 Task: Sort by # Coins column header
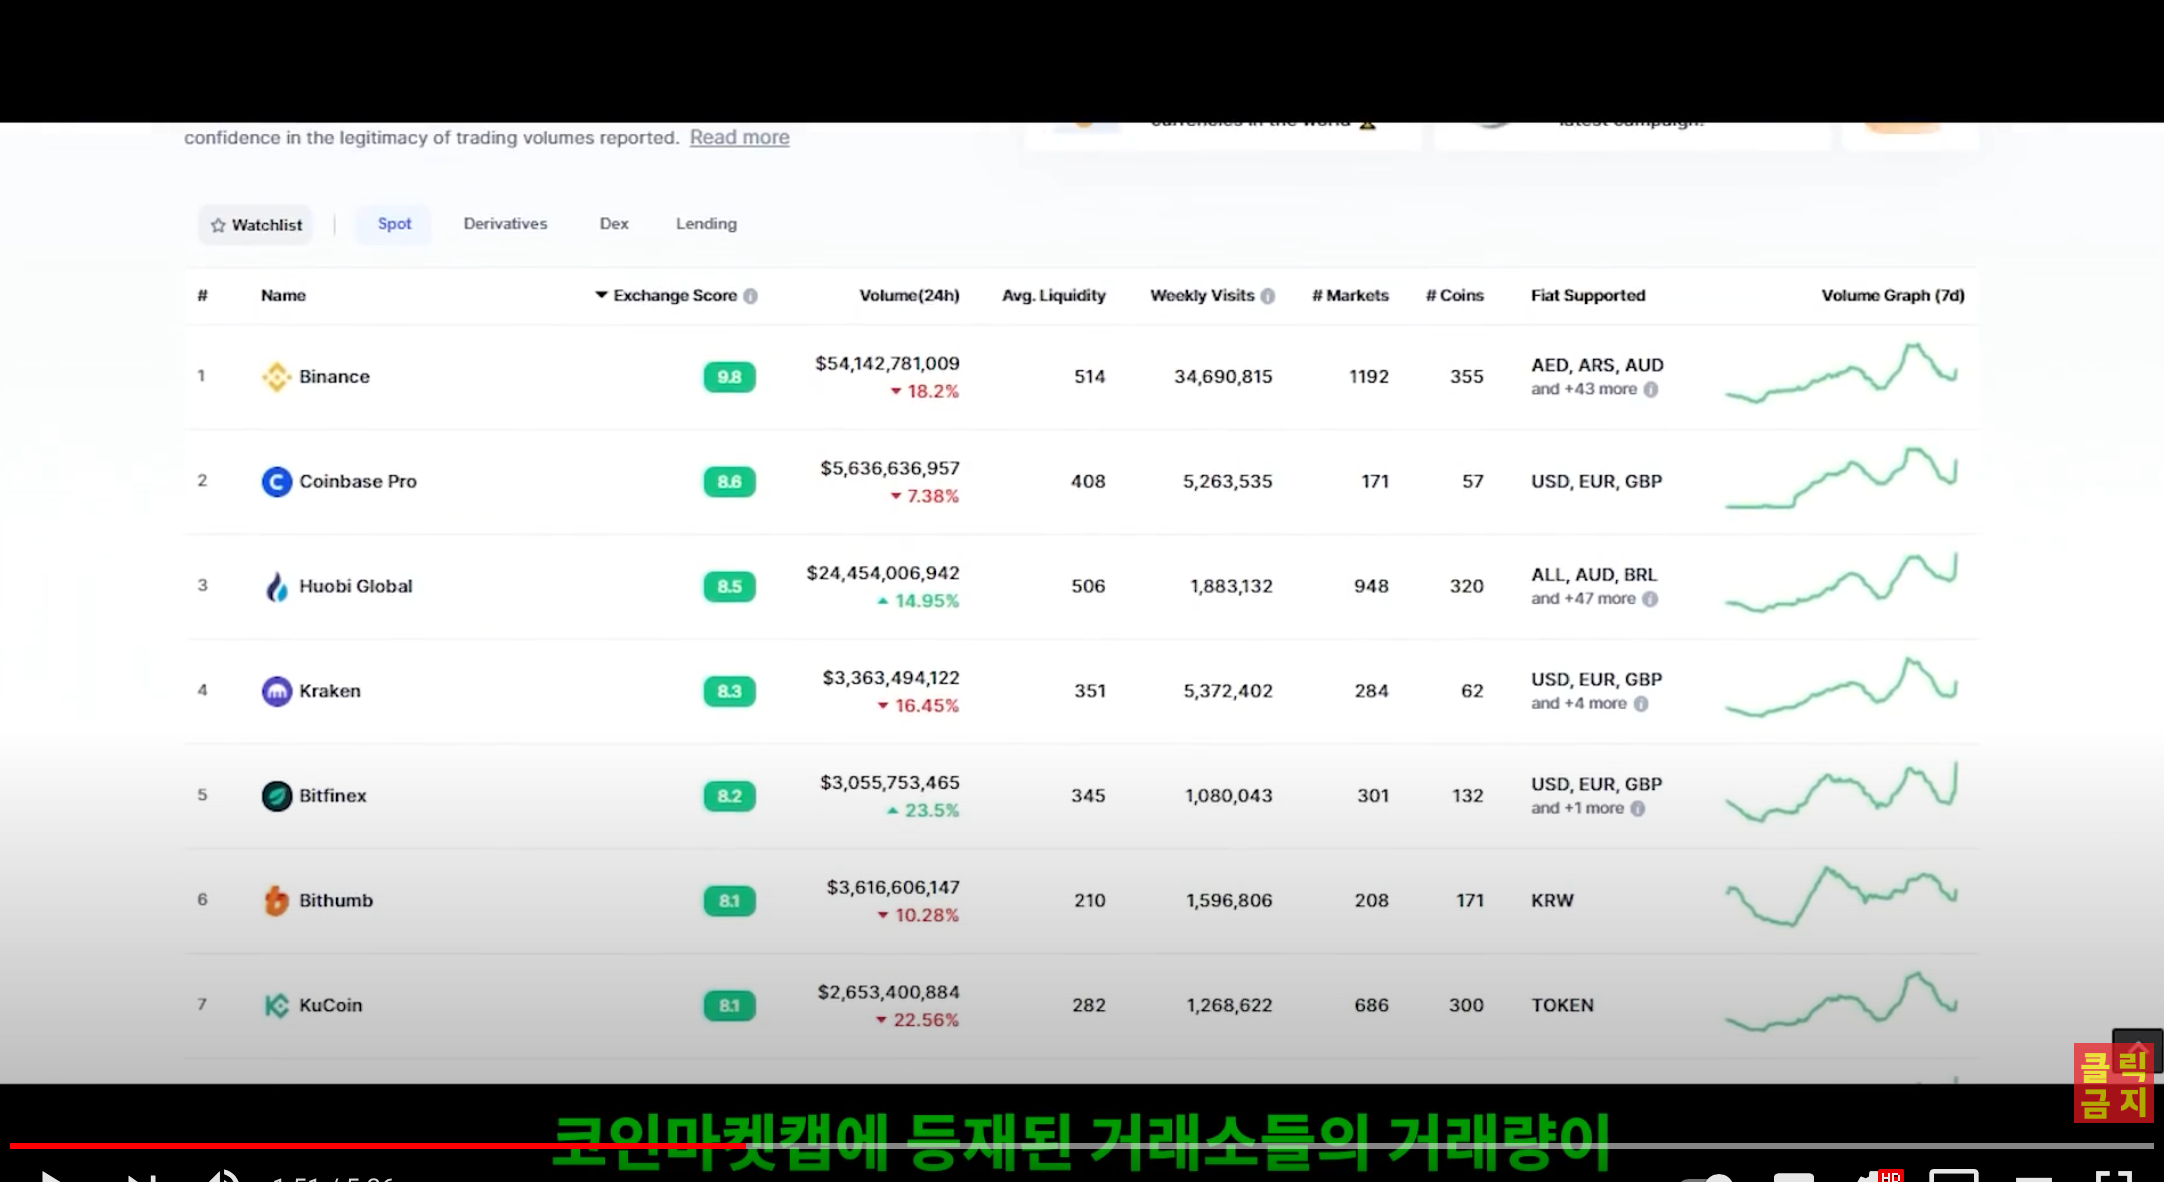1454,296
